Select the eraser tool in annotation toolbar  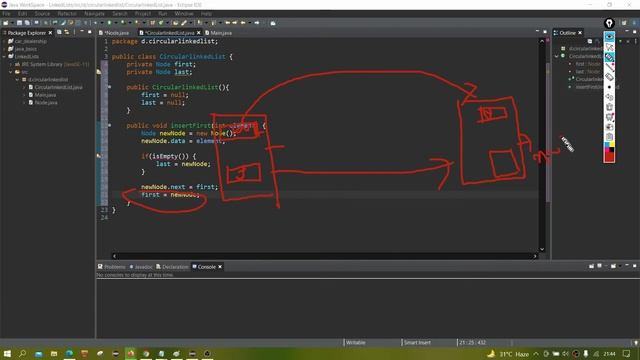[609, 77]
